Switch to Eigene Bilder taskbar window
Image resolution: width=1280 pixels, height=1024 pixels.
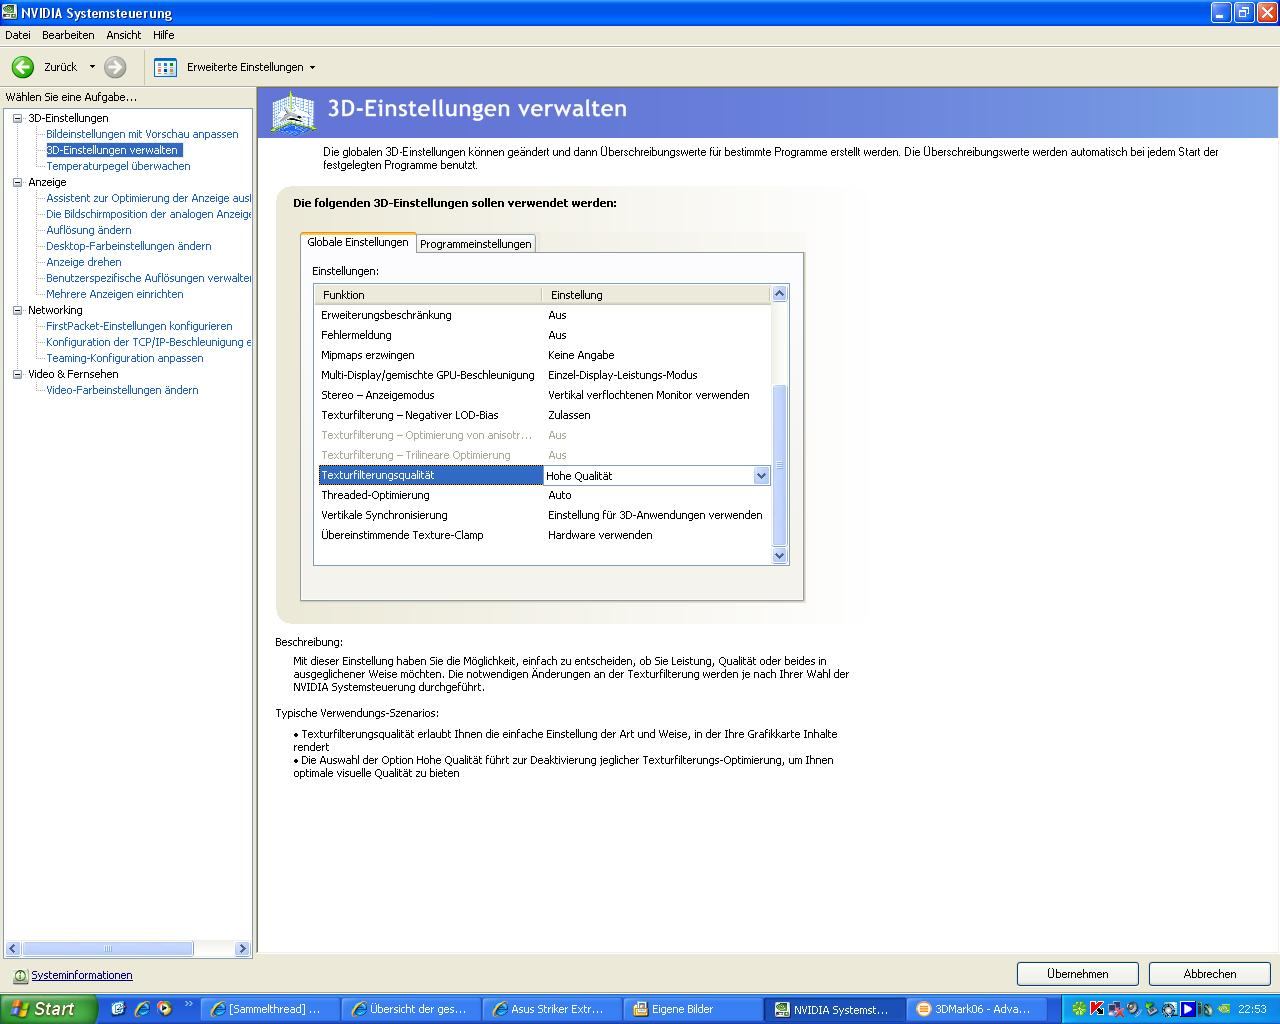tap(693, 1009)
